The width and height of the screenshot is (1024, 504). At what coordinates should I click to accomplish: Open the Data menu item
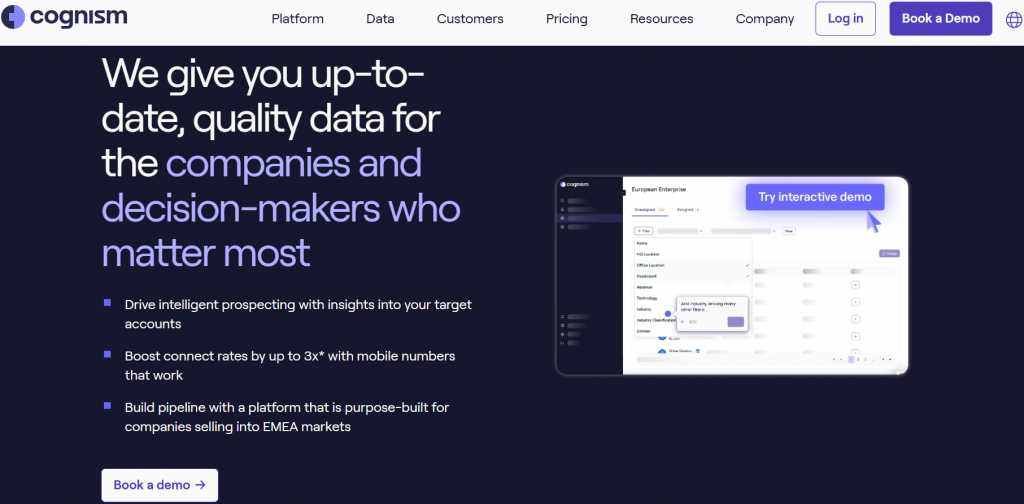point(380,19)
